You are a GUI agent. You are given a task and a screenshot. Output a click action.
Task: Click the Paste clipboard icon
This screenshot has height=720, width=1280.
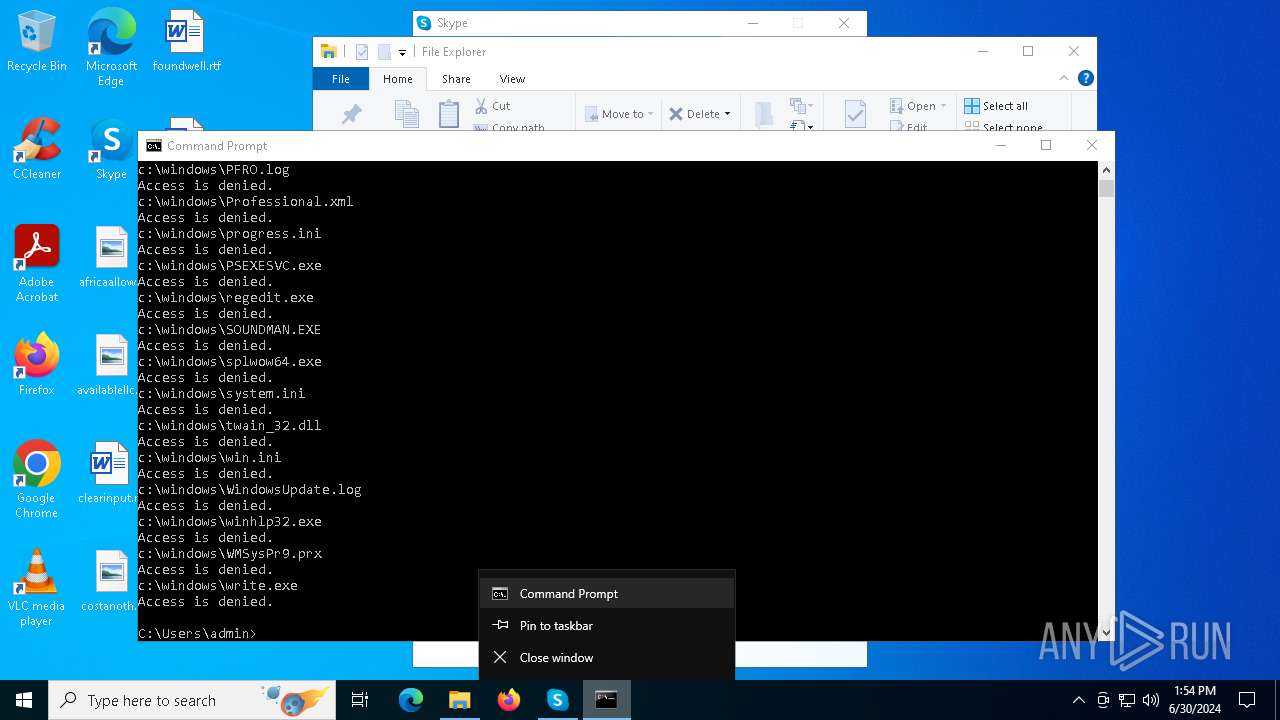click(x=449, y=115)
